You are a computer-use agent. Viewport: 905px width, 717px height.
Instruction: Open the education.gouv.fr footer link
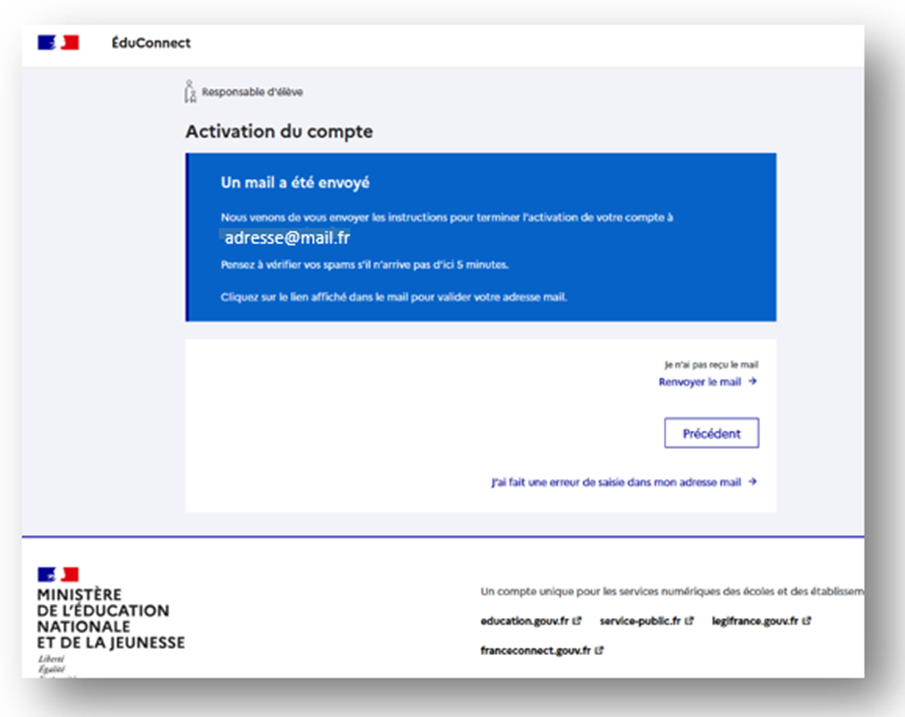524,621
